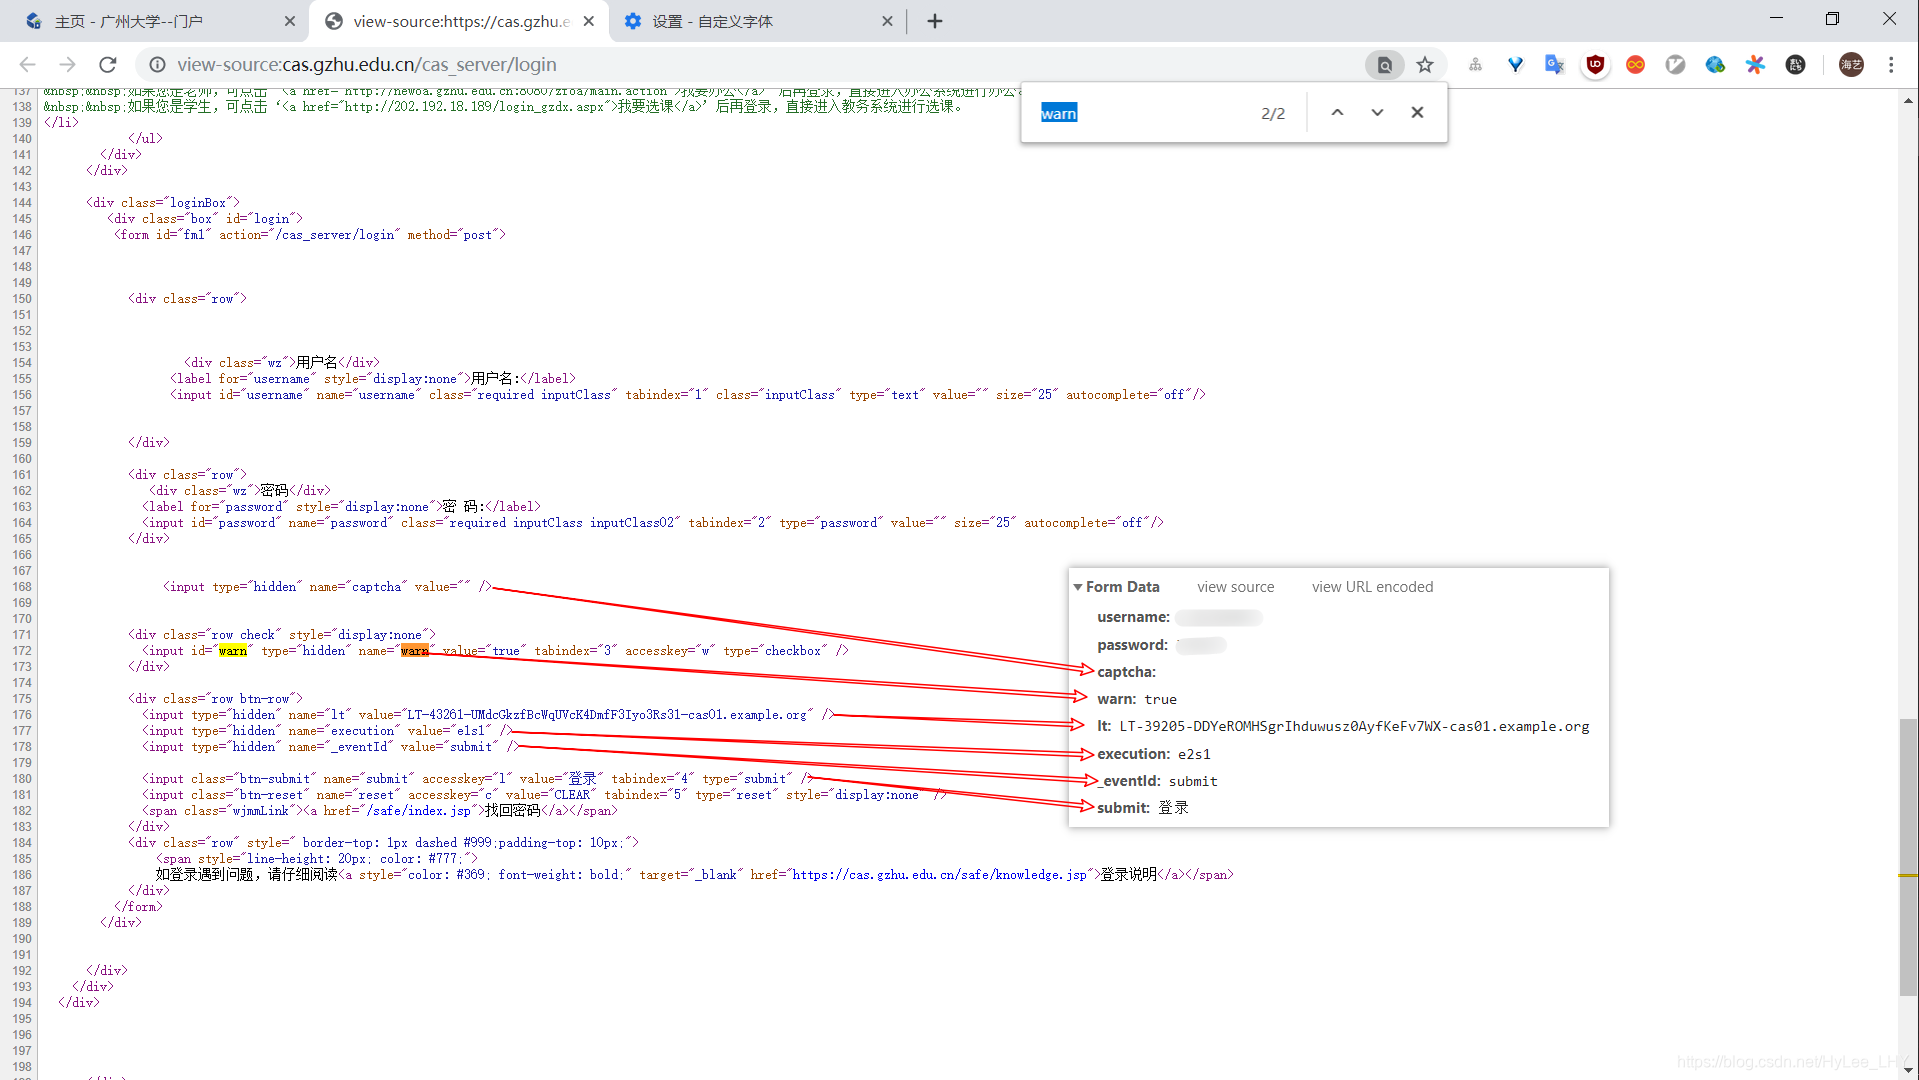Open the /safe/index.jsp link

[x=417, y=811]
